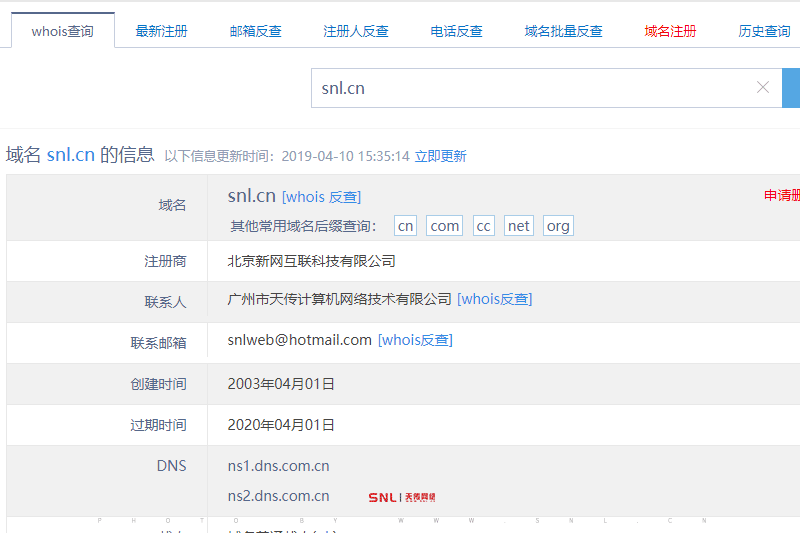
Task: Select the cn suffix button
Action: click(x=405, y=226)
